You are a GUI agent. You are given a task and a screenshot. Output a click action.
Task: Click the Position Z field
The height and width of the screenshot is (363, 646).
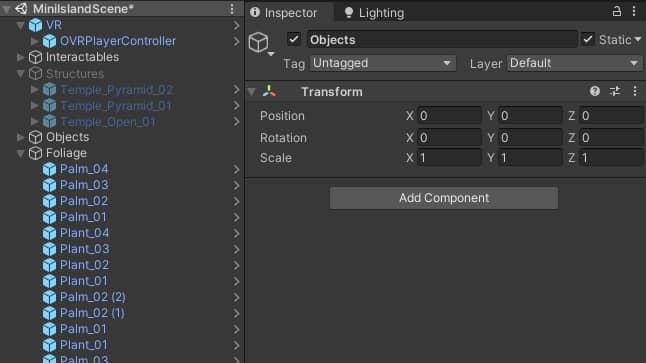611,116
